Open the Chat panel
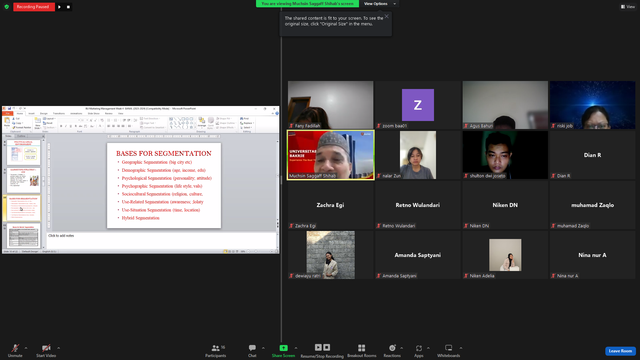This screenshot has height=360, width=640. 252,350
